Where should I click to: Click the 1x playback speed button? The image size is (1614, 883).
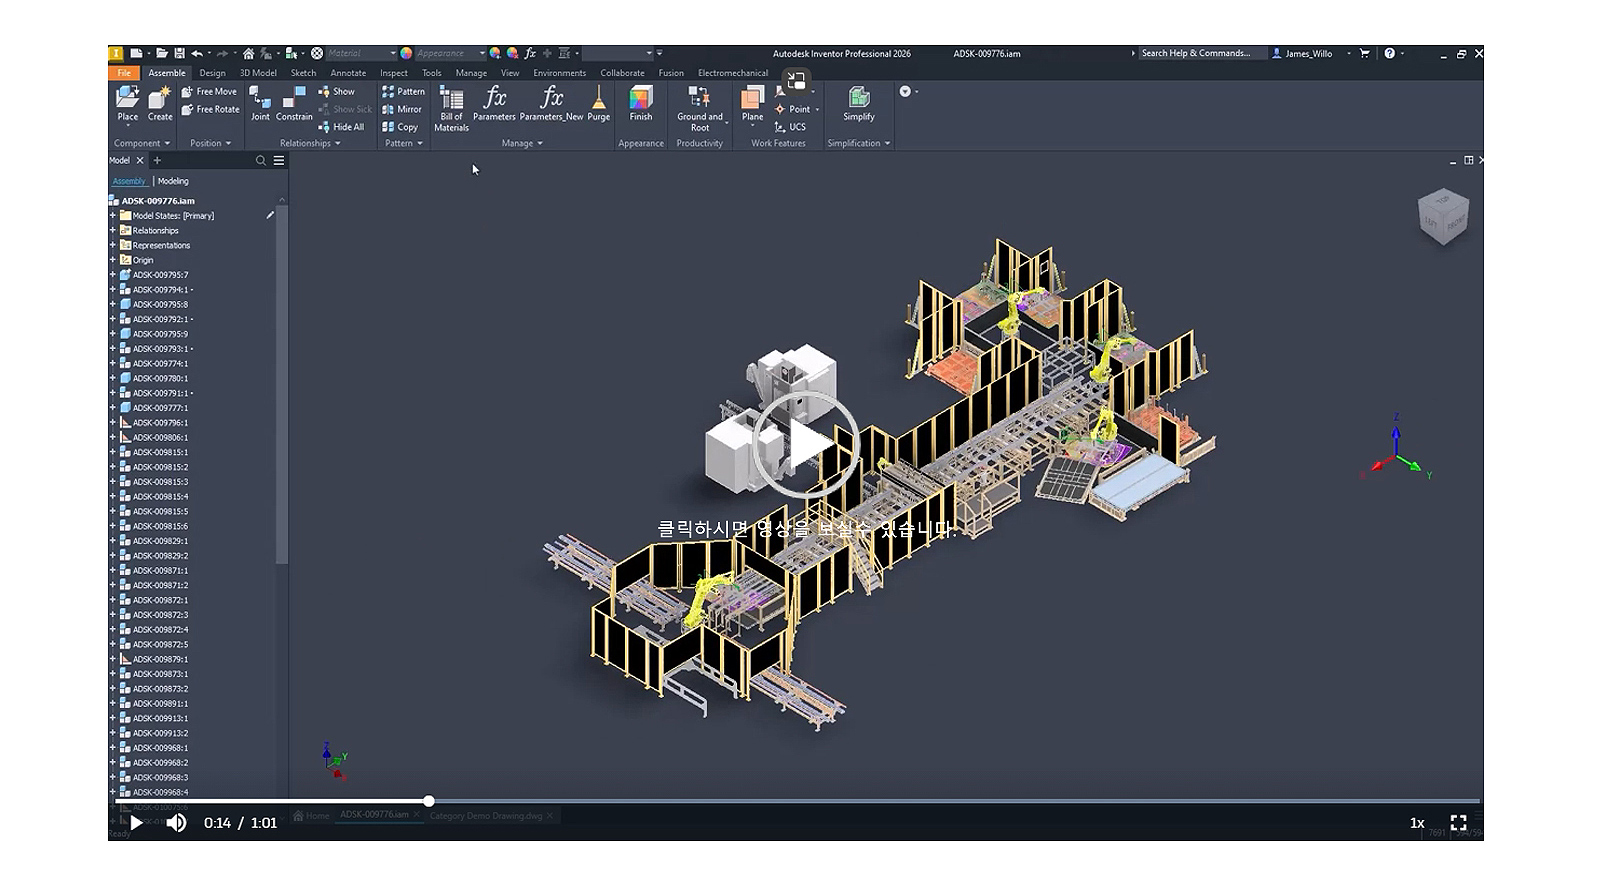tap(1417, 823)
